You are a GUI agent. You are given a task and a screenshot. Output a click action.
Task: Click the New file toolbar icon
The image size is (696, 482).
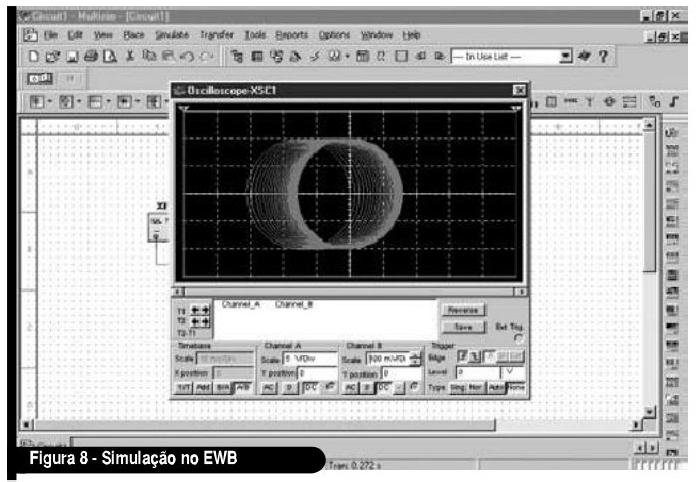[x=33, y=53]
